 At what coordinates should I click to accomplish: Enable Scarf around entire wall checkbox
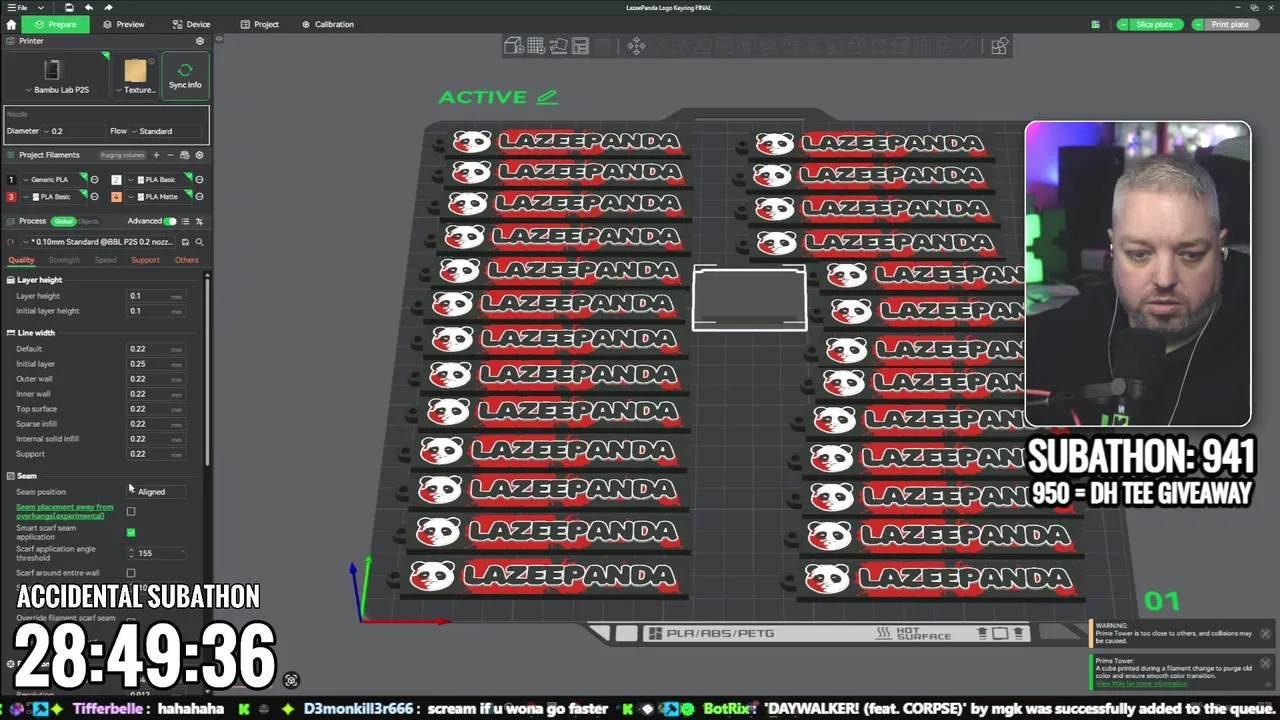tap(131, 573)
